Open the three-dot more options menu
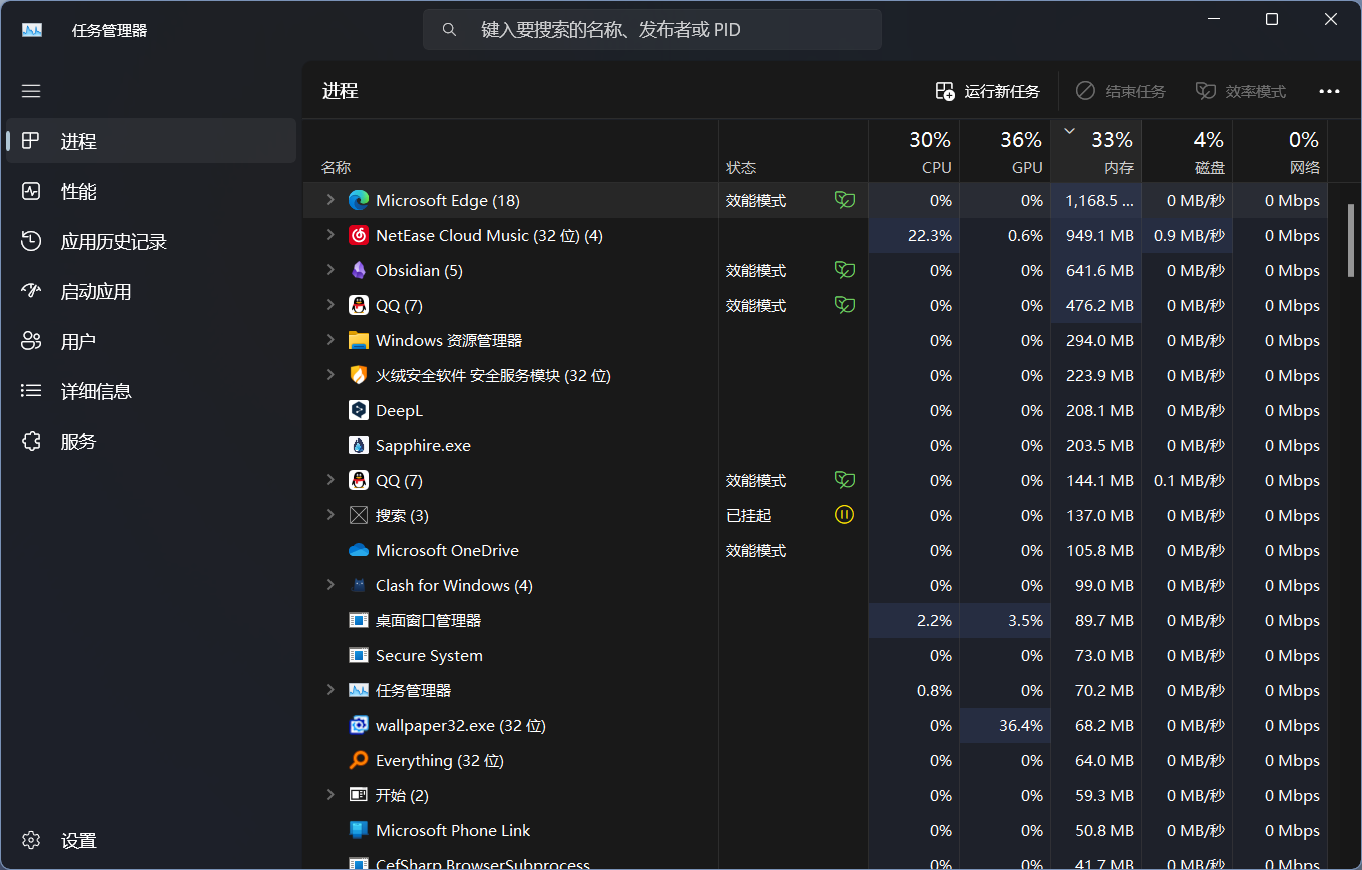 coord(1329,91)
